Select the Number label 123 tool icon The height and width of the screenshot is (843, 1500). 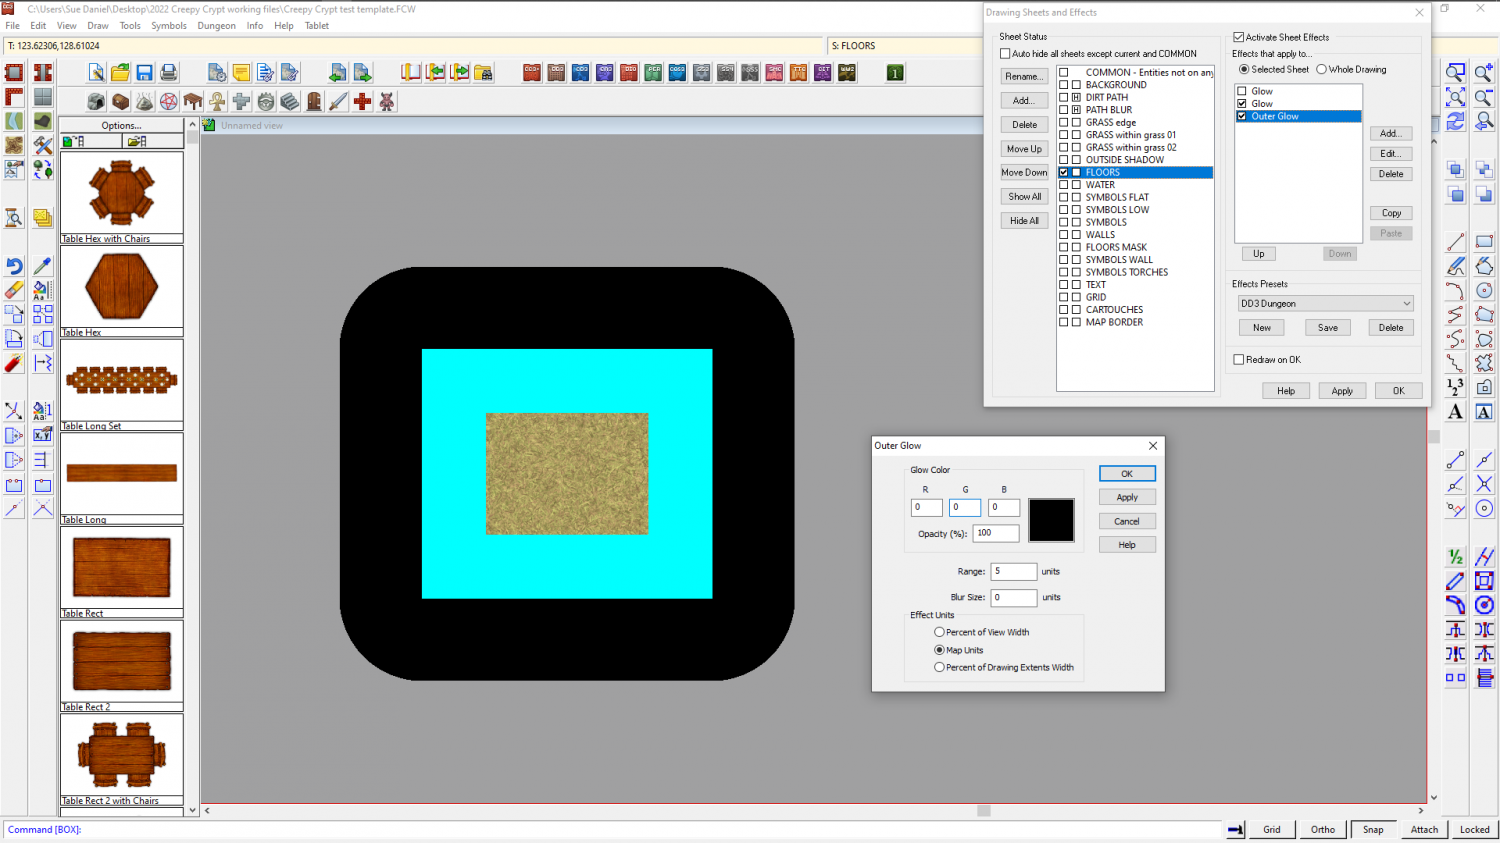[x=1456, y=387]
